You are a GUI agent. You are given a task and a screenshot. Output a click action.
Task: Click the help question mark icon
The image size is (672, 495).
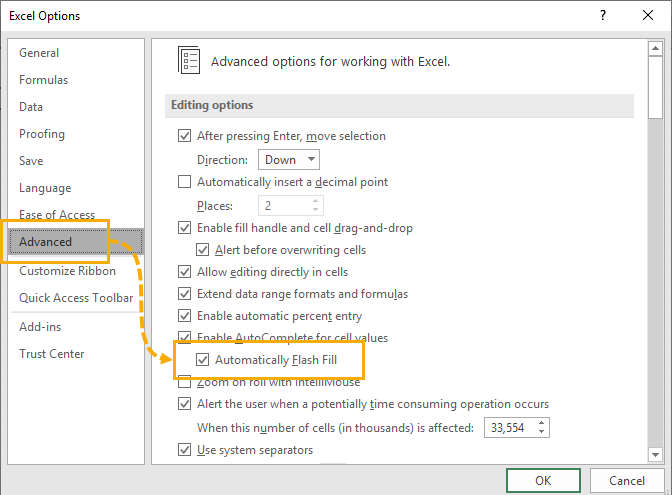click(x=603, y=16)
